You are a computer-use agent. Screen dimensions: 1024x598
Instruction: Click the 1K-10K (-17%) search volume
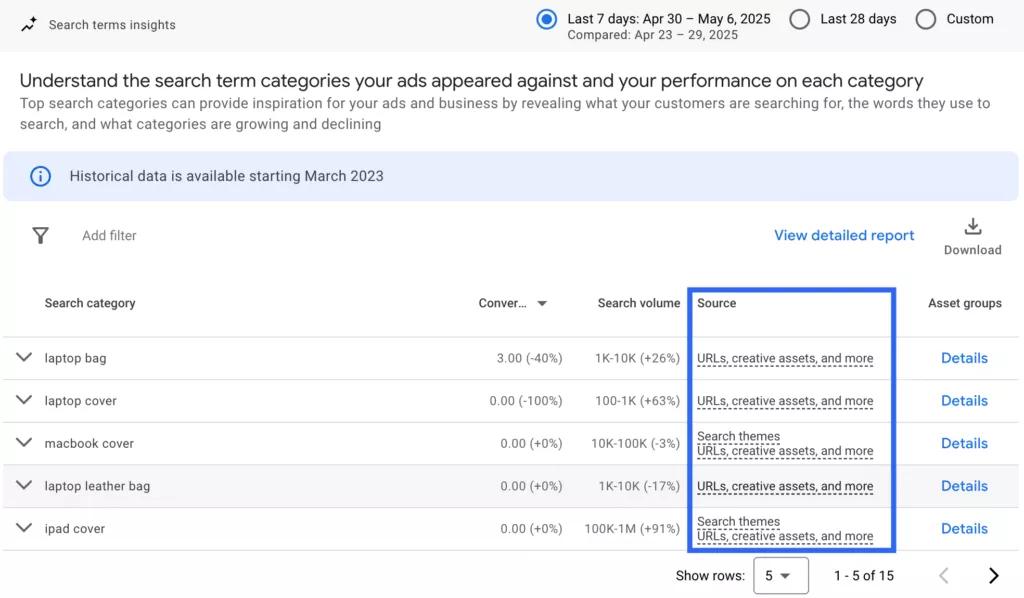(x=639, y=486)
